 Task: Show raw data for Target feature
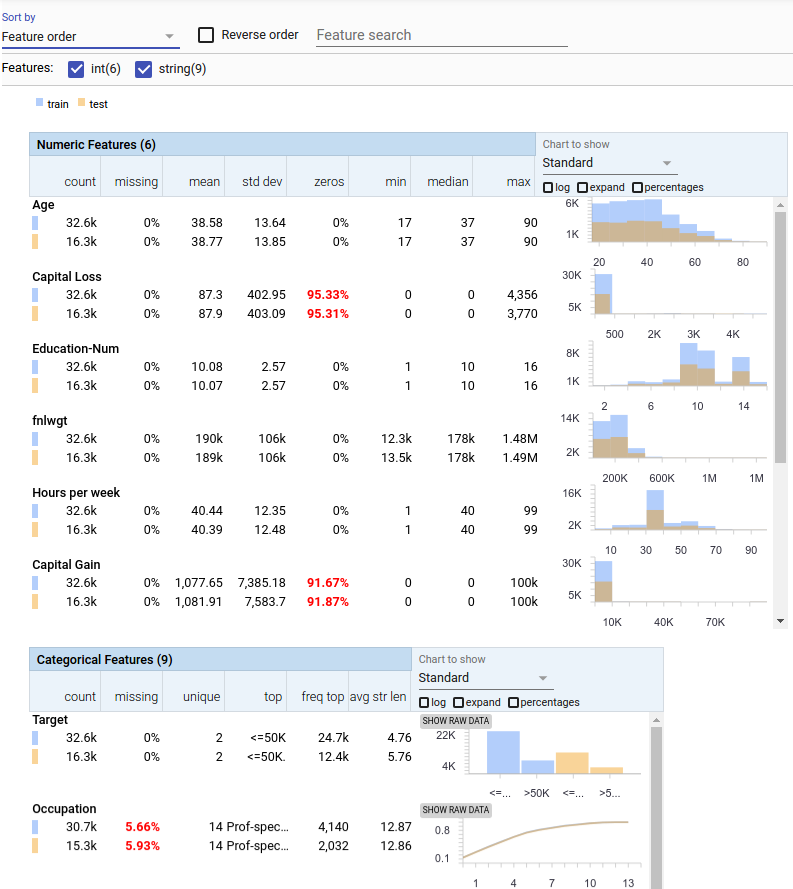(456, 721)
